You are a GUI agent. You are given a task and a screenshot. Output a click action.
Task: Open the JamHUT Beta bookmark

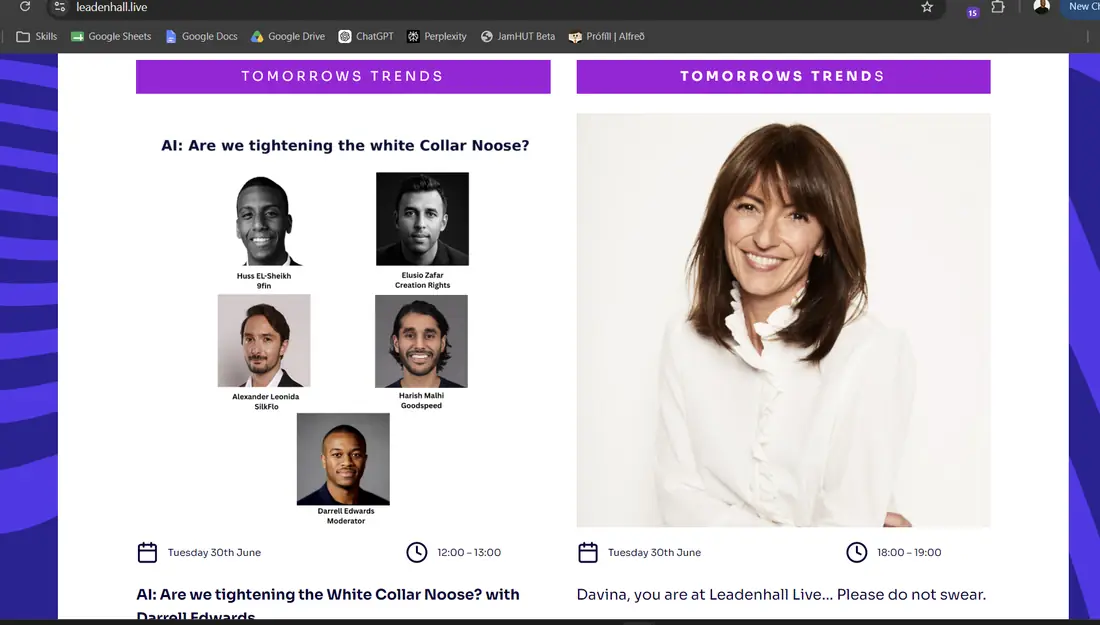(x=518, y=36)
